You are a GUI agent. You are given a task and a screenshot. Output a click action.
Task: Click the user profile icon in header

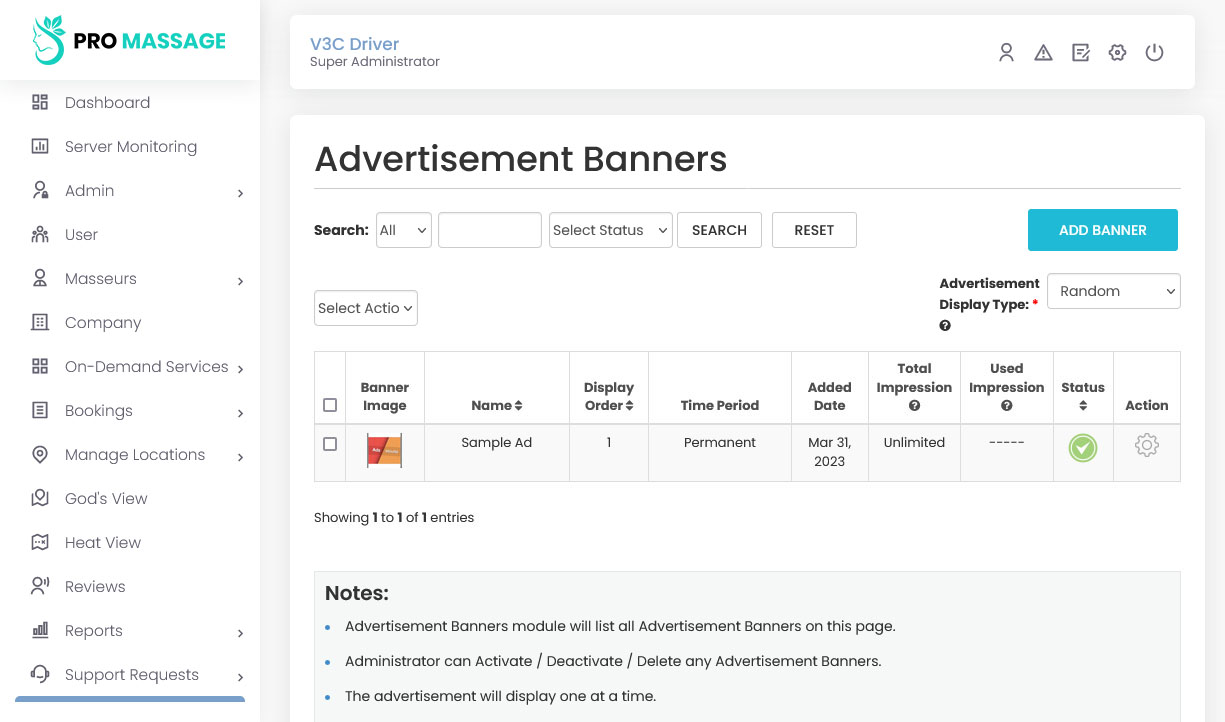1006,53
